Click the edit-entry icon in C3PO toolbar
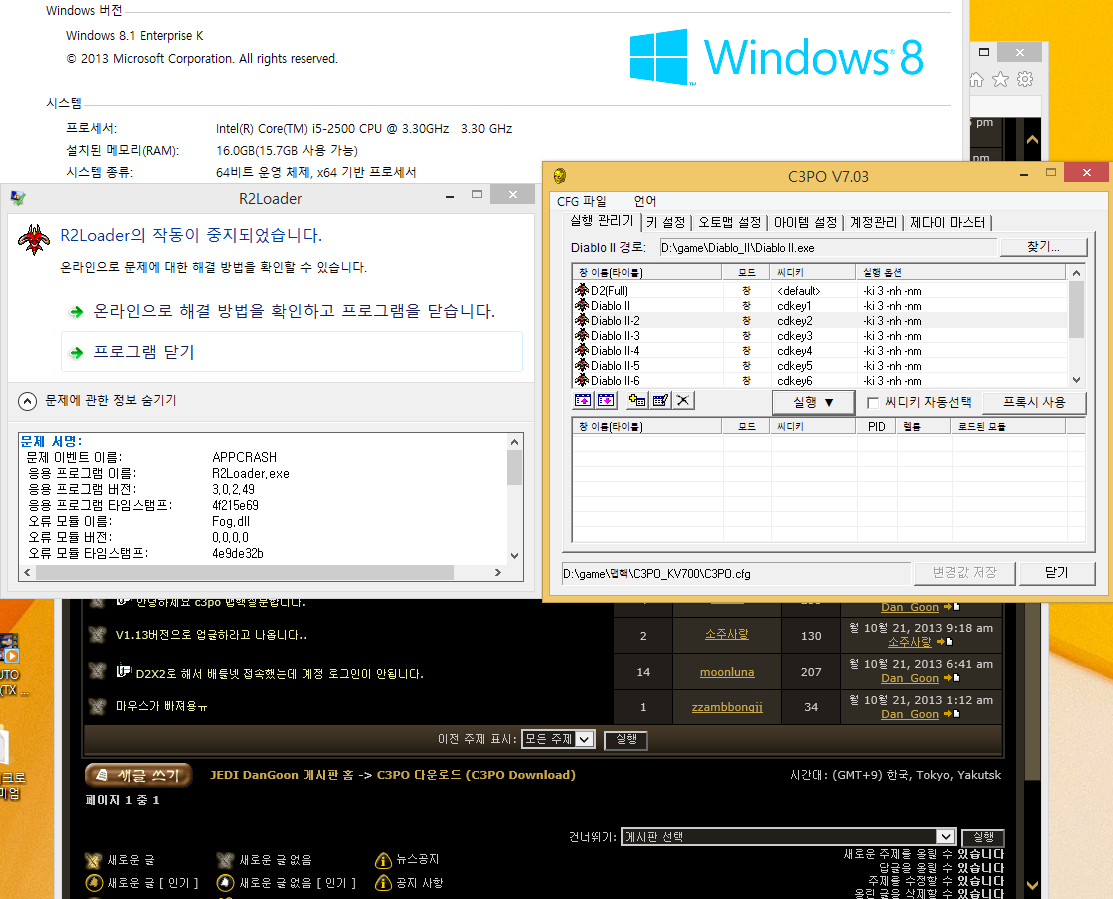Viewport: 1113px width, 899px height. tap(660, 400)
